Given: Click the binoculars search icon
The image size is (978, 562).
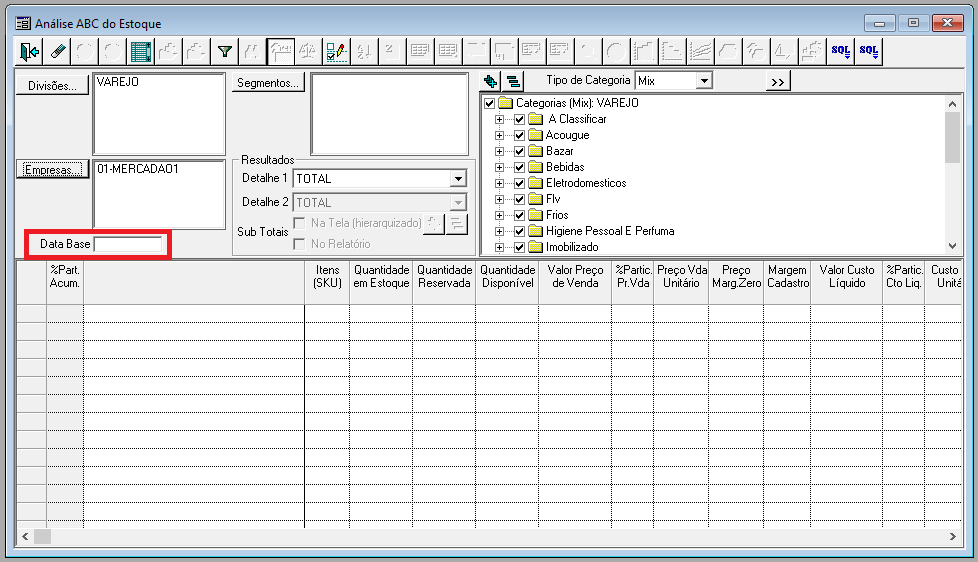Looking at the screenshot, I should coord(252,51).
